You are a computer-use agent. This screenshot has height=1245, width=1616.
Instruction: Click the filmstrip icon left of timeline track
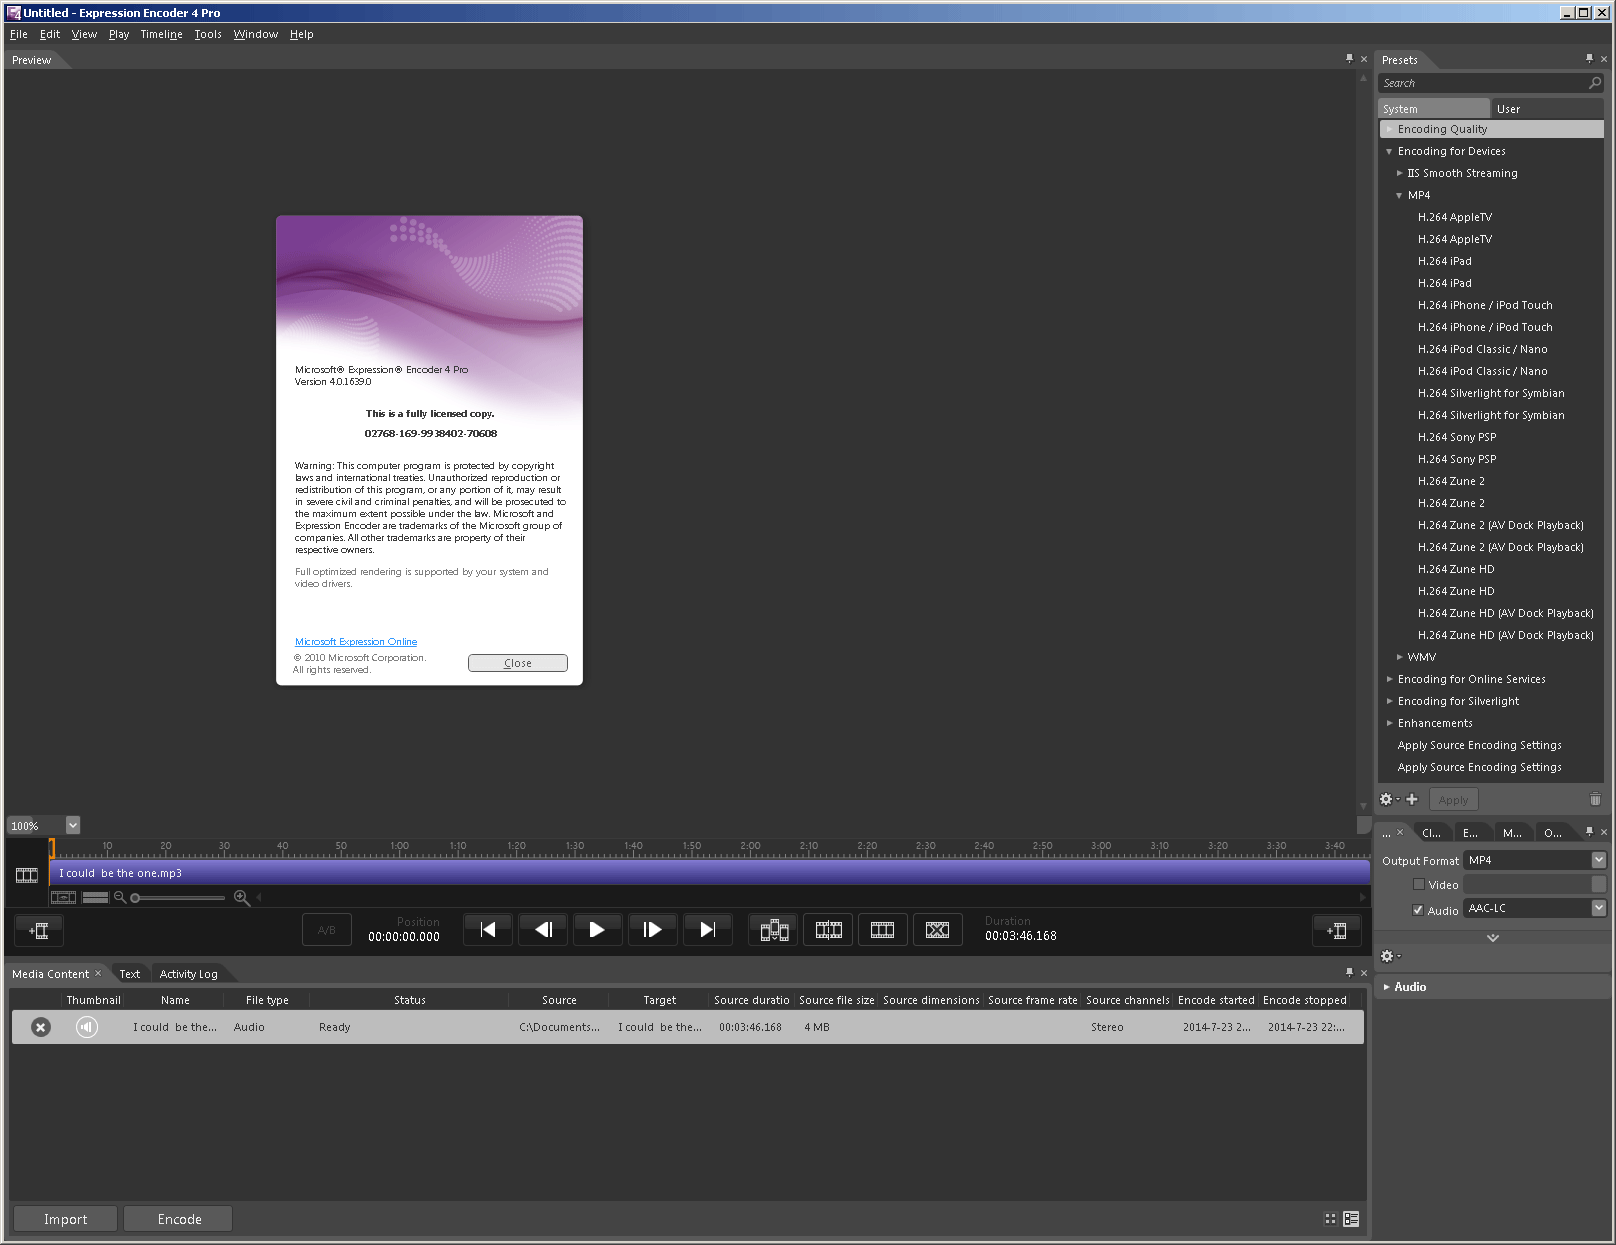27,875
